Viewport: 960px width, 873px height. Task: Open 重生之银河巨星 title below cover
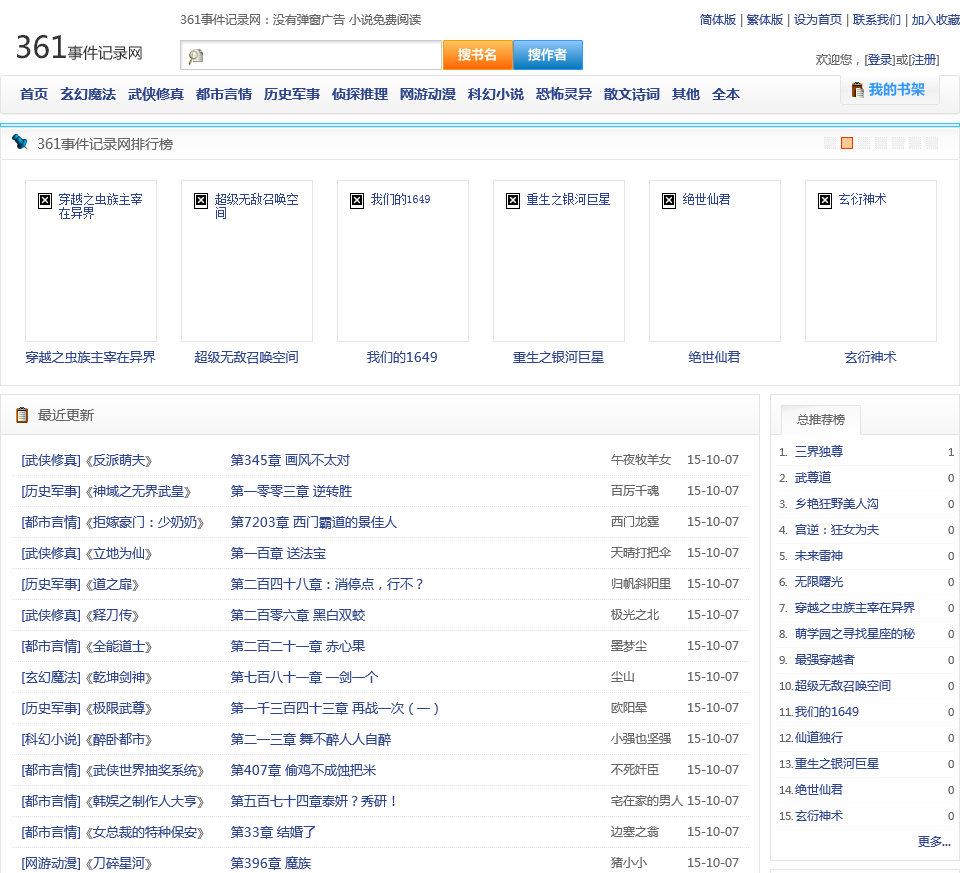coord(558,358)
